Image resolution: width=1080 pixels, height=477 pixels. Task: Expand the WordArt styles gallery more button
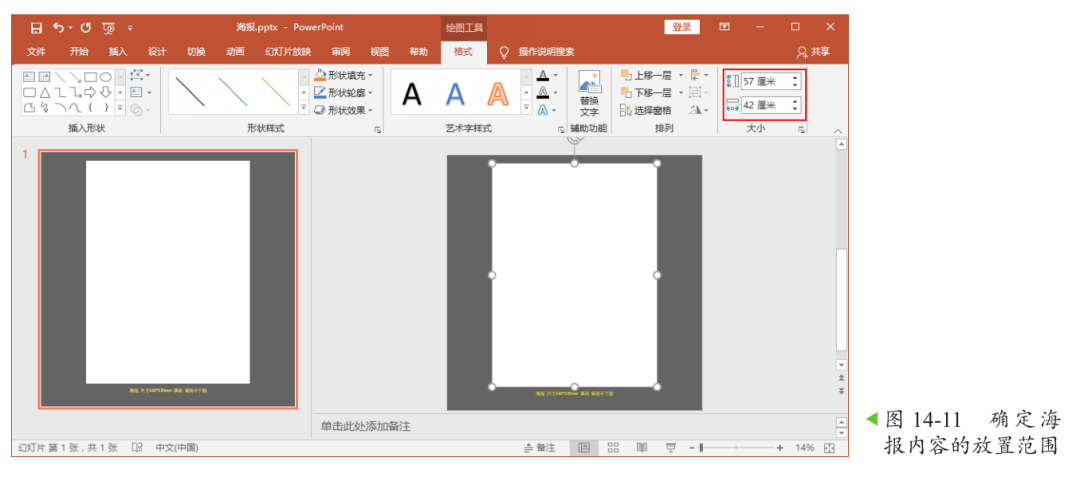pyautogui.click(x=526, y=108)
